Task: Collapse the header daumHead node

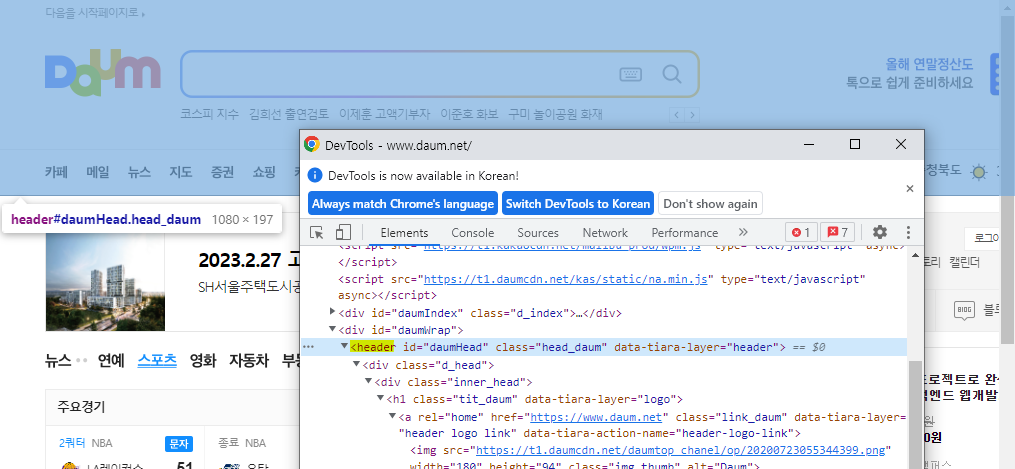Action: (344, 347)
